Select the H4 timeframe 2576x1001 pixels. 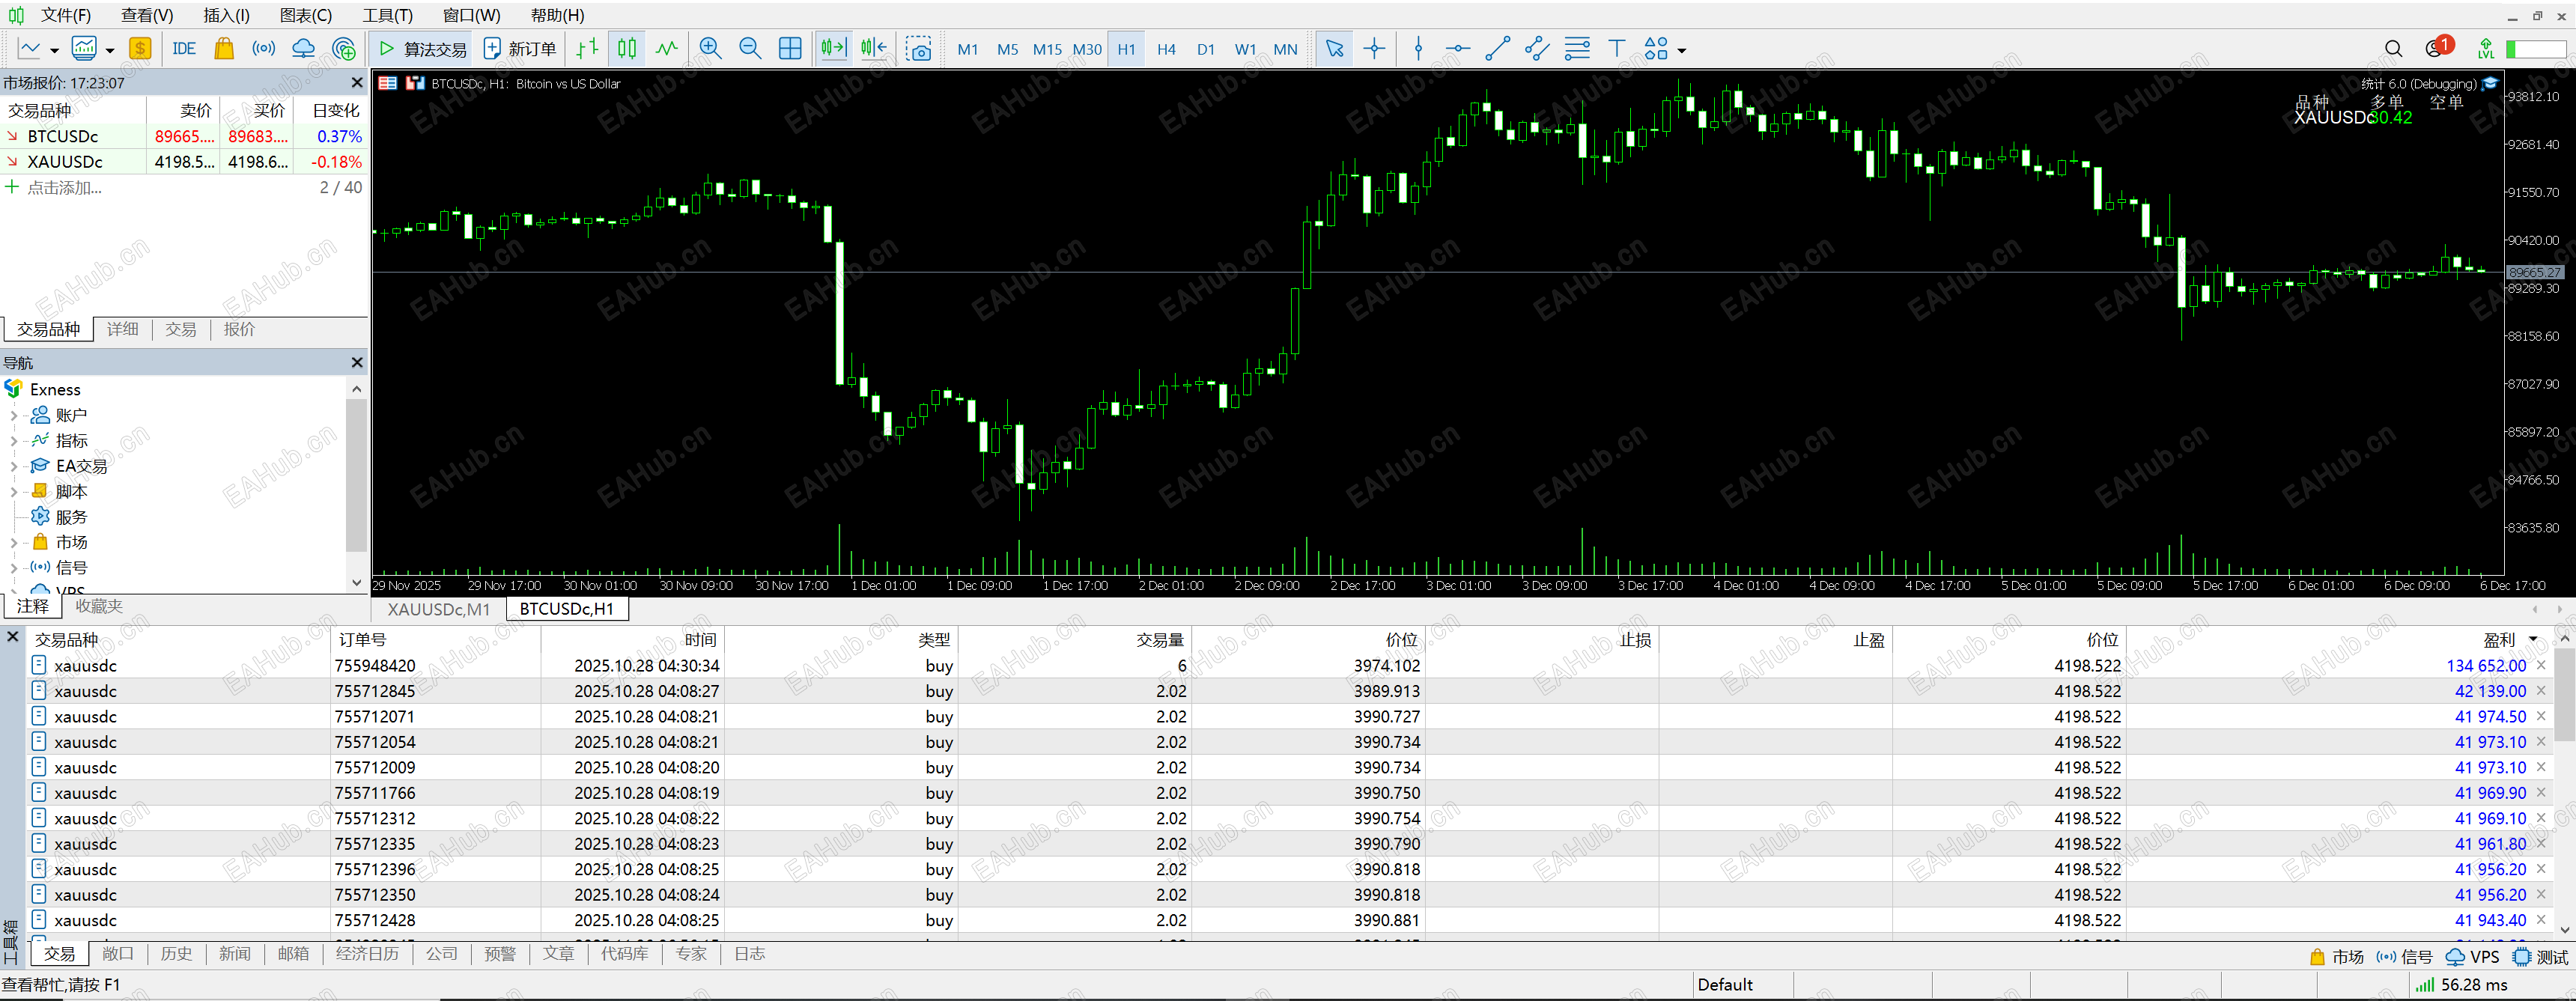[1166, 49]
